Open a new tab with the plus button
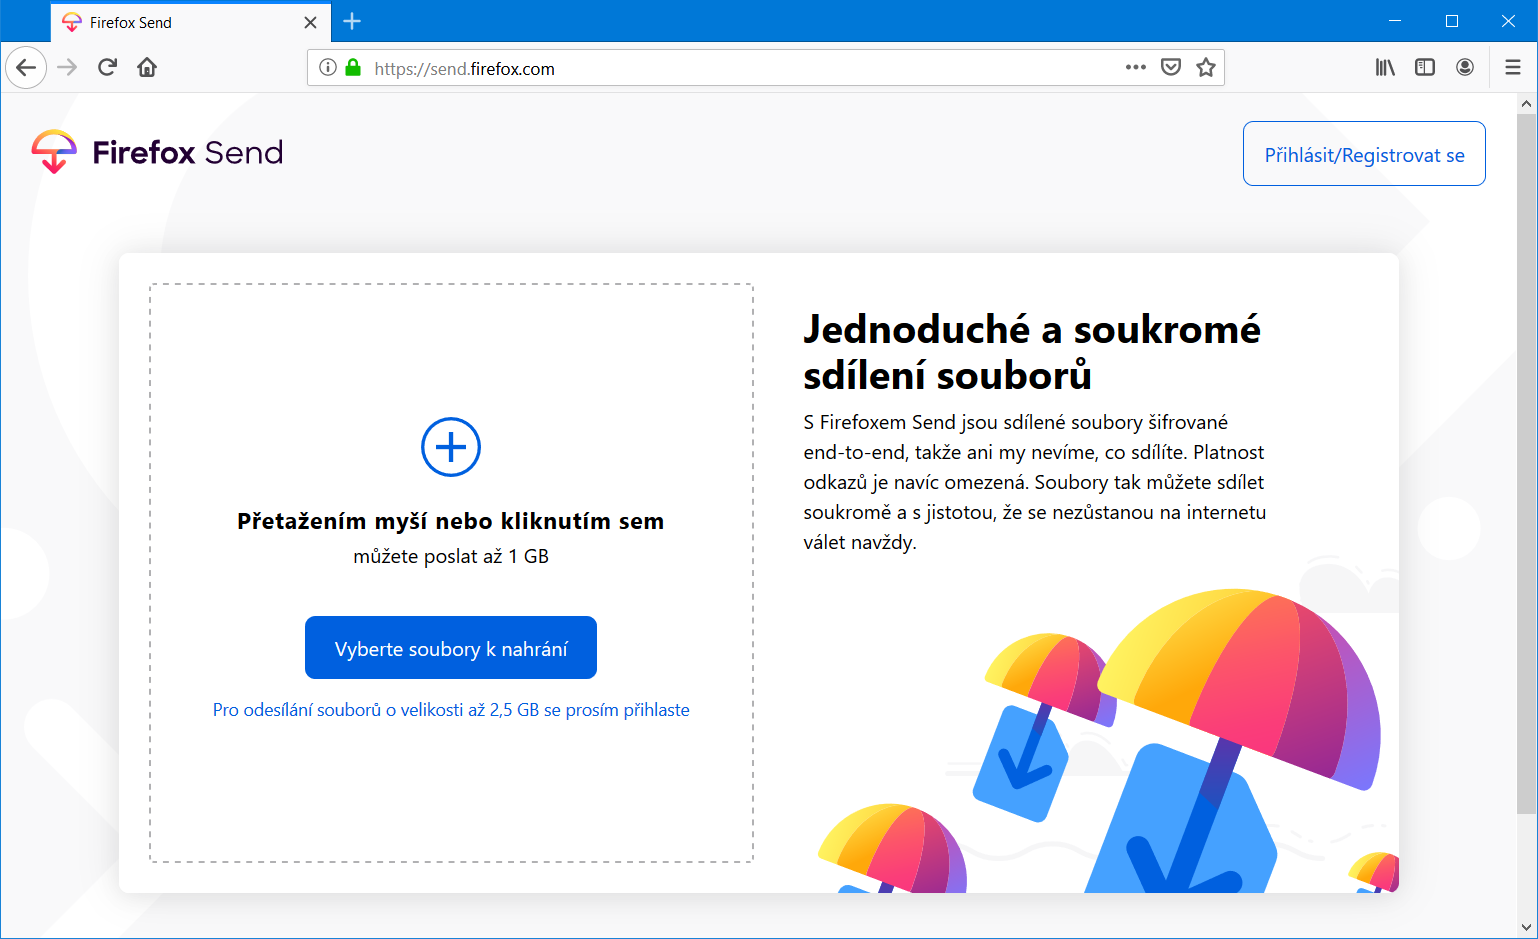1538x939 pixels. tap(352, 21)
